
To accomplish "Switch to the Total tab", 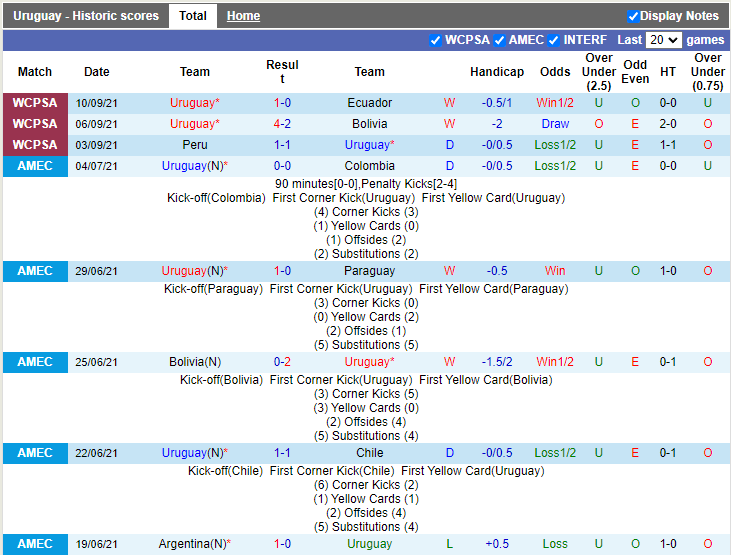I will point(193,16).
